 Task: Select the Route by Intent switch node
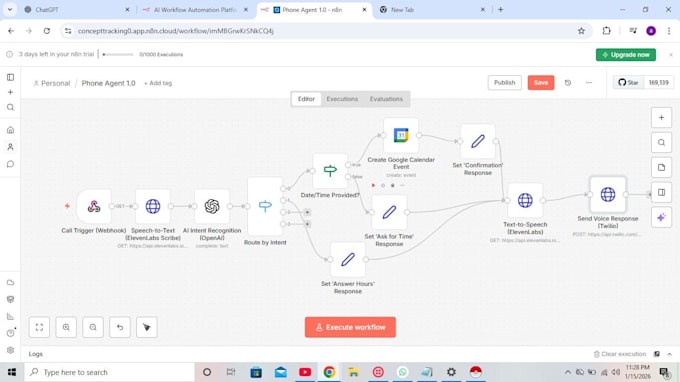pos(265,206)
